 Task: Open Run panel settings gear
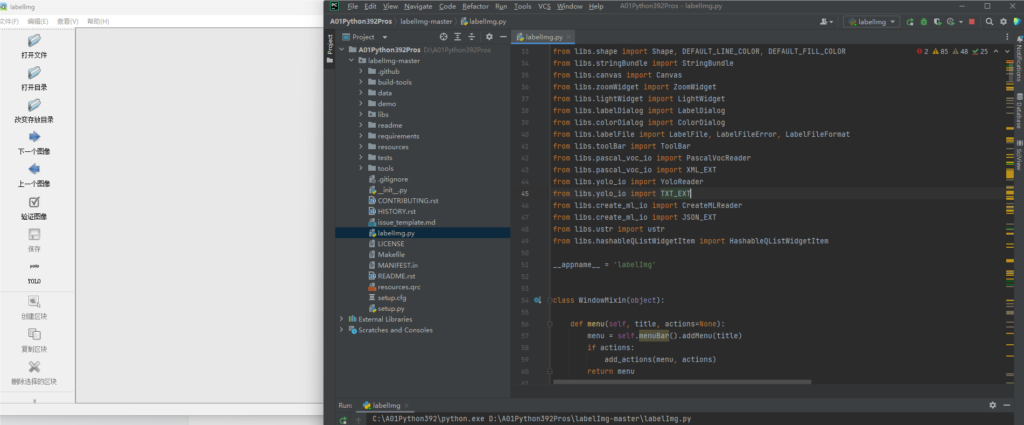click(x=993, y=405)
